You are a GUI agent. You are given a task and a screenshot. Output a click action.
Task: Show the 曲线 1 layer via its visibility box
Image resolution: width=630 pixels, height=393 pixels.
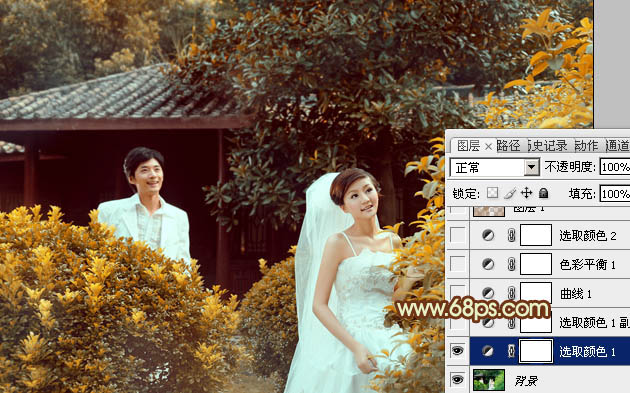pos(458,292)
